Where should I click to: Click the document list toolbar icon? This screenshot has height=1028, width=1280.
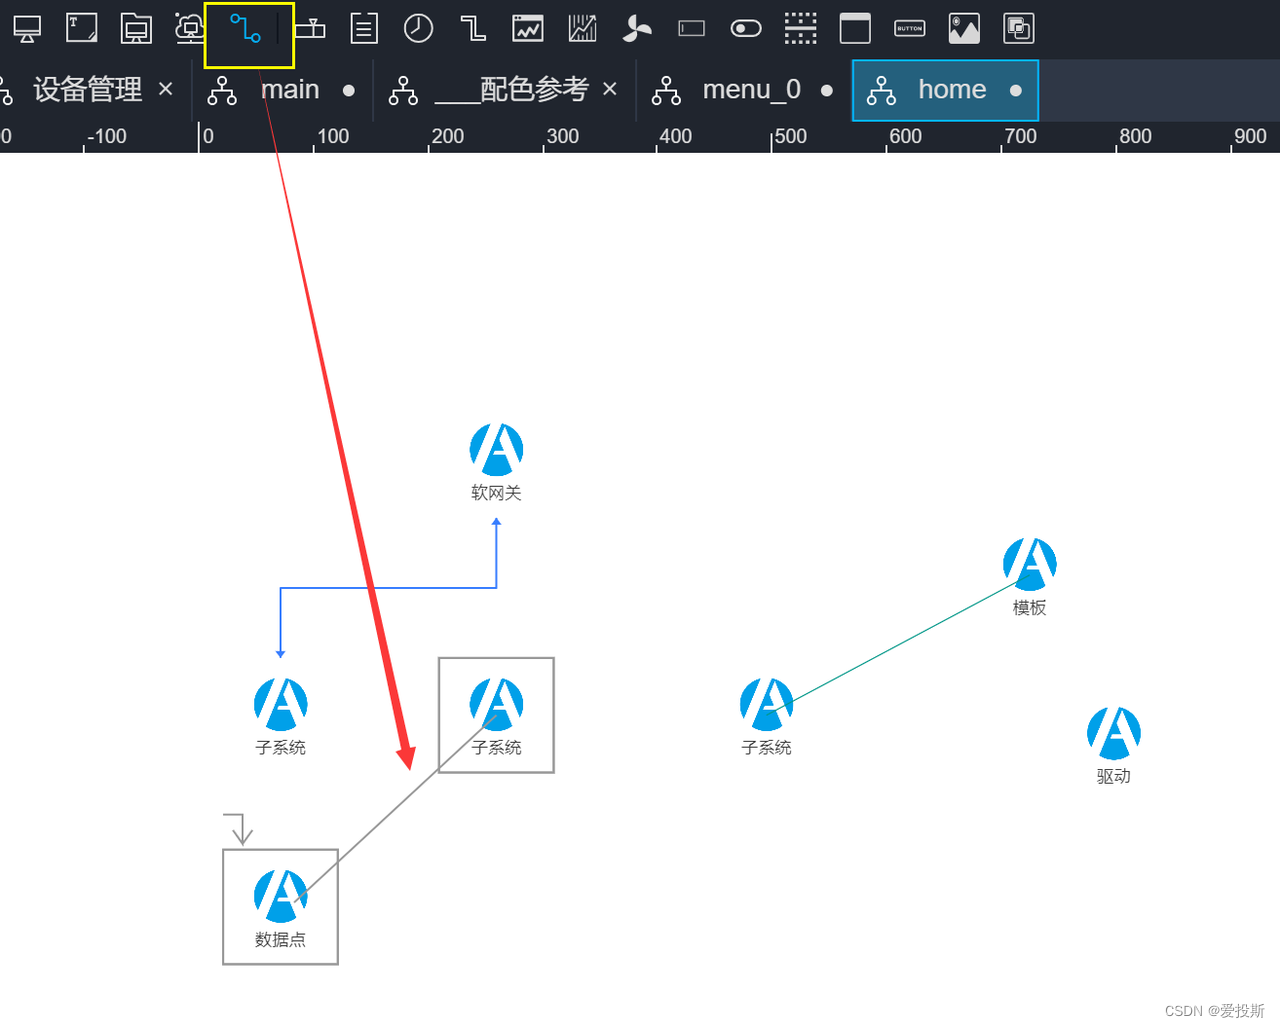364,29
